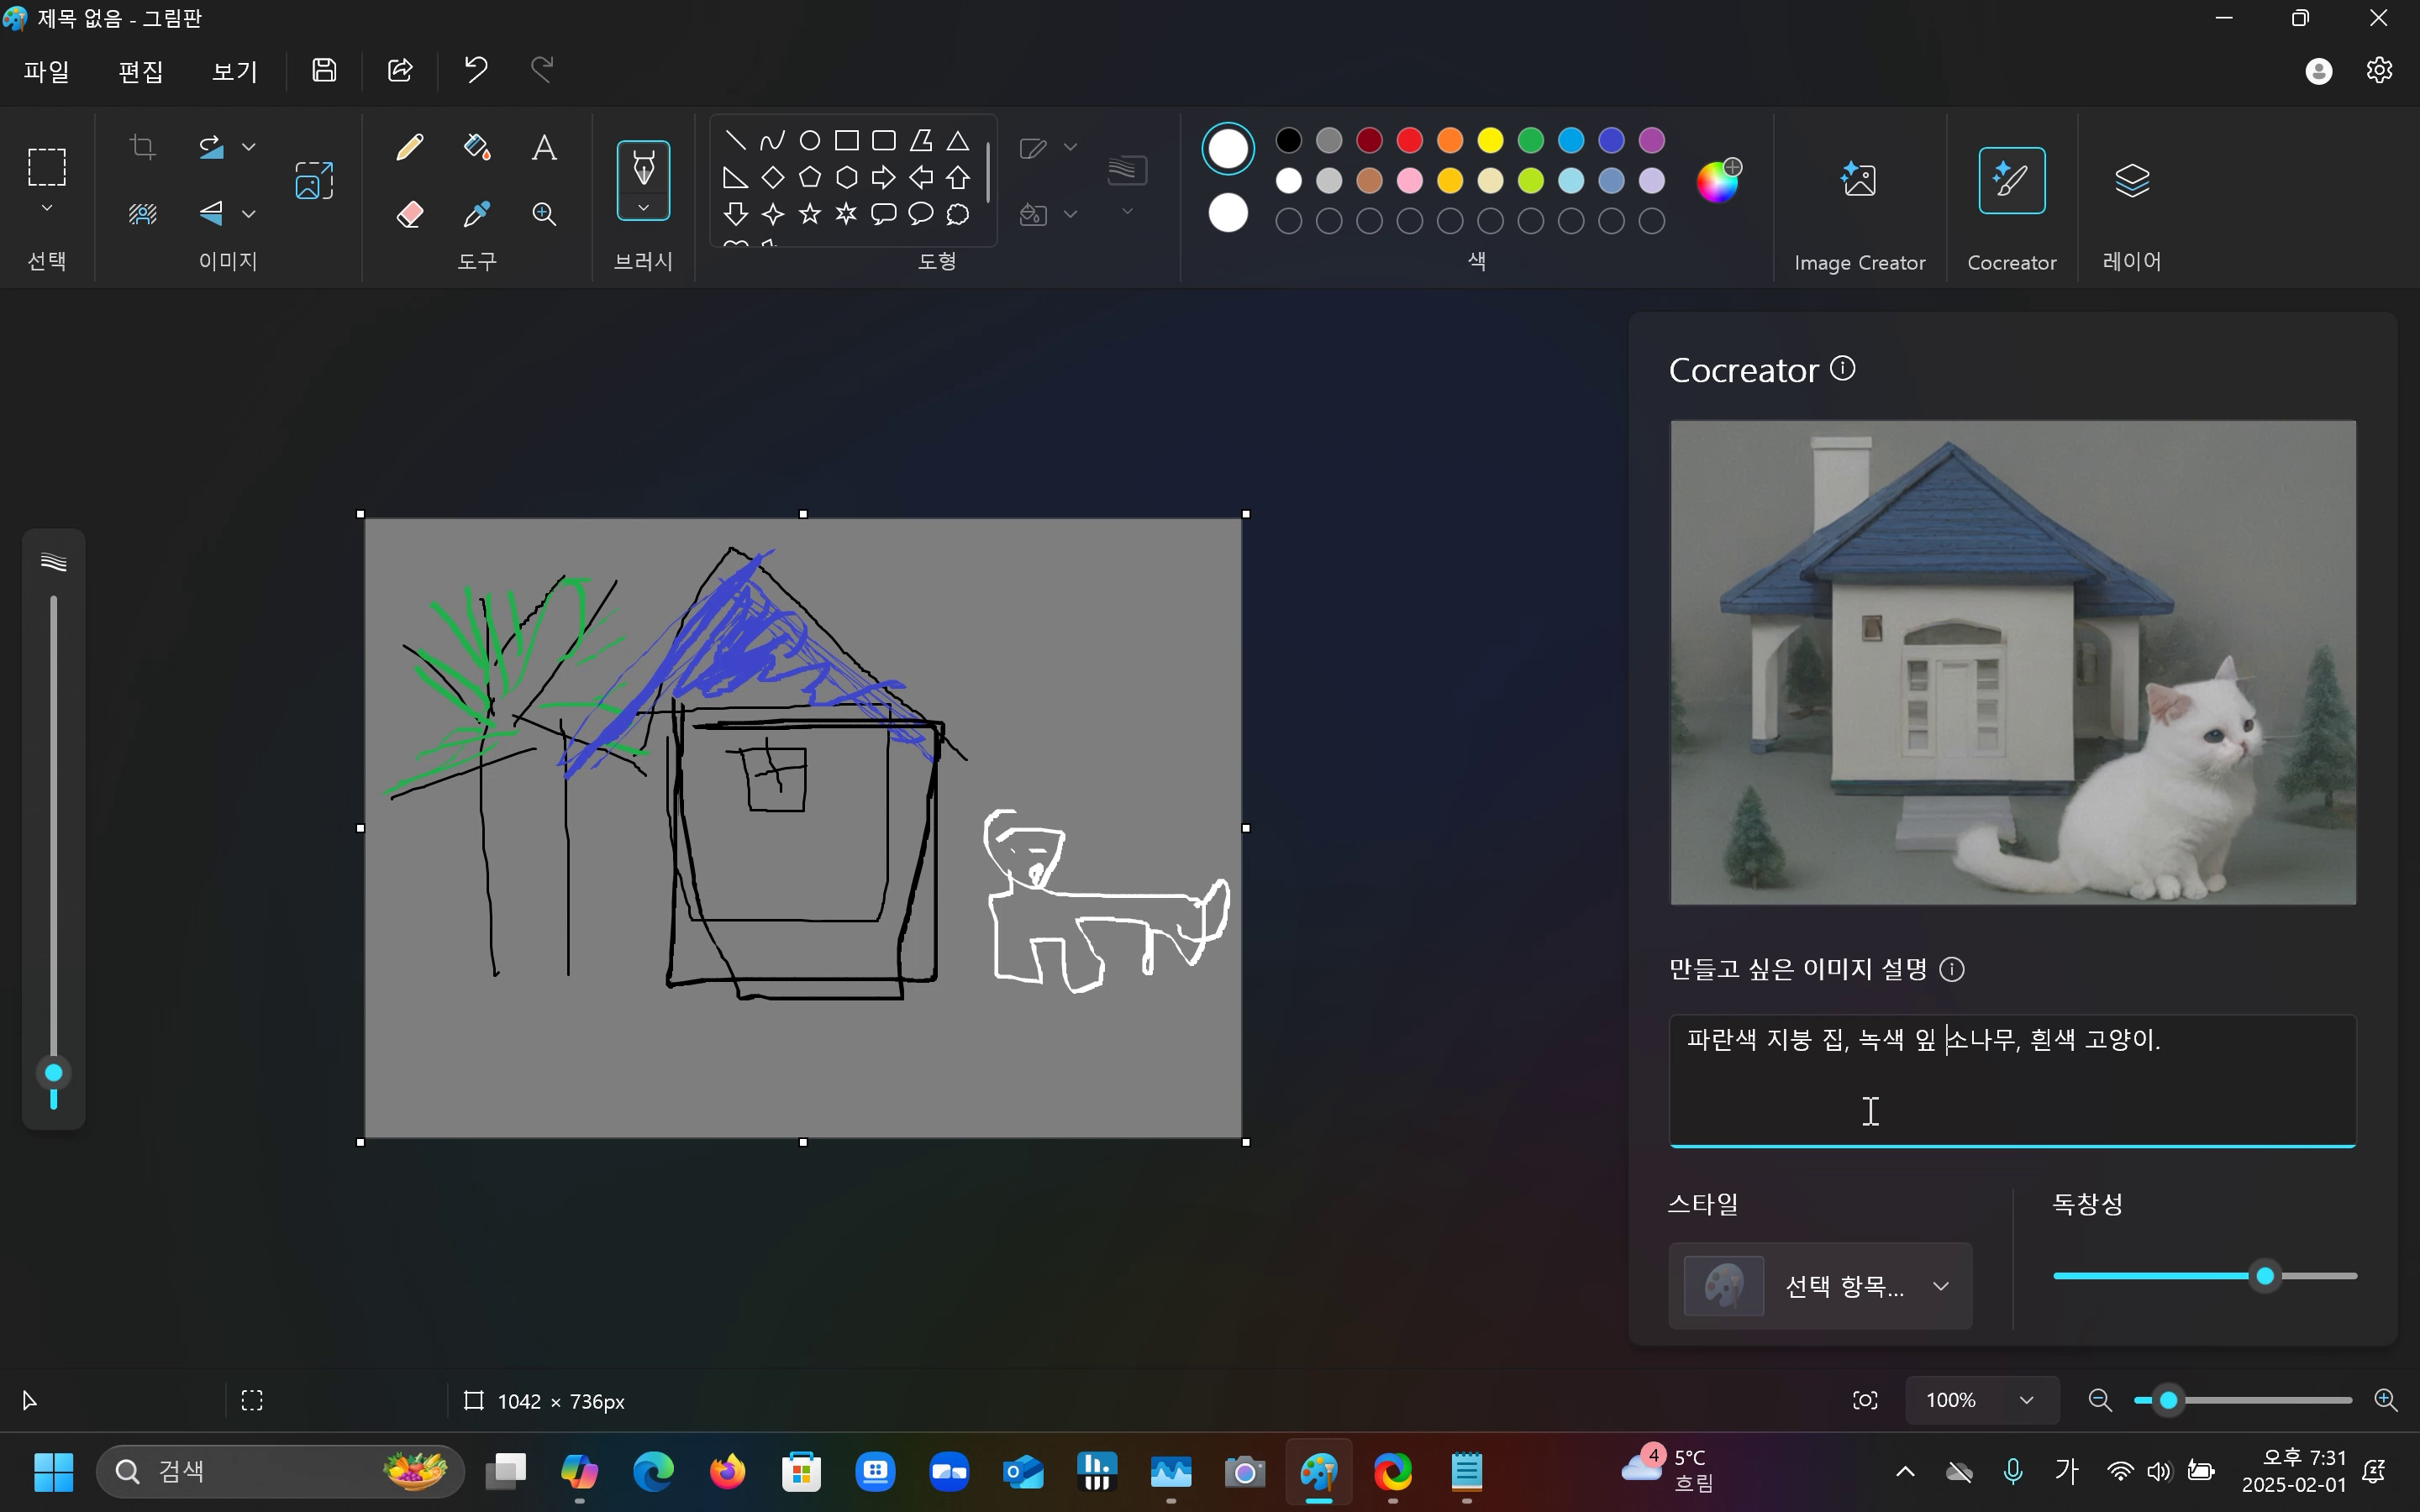Click the Remove background icon

(x=143, y=214)
